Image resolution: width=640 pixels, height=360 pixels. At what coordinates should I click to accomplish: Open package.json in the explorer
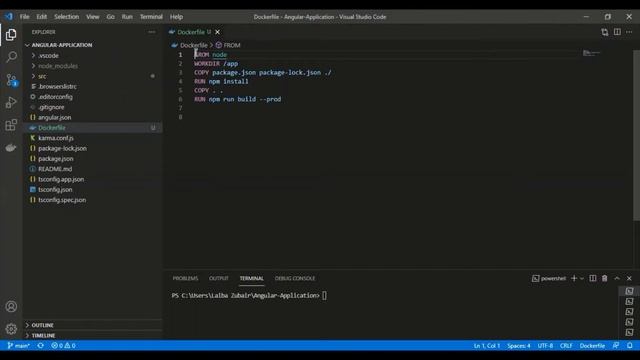coord(56,159)
